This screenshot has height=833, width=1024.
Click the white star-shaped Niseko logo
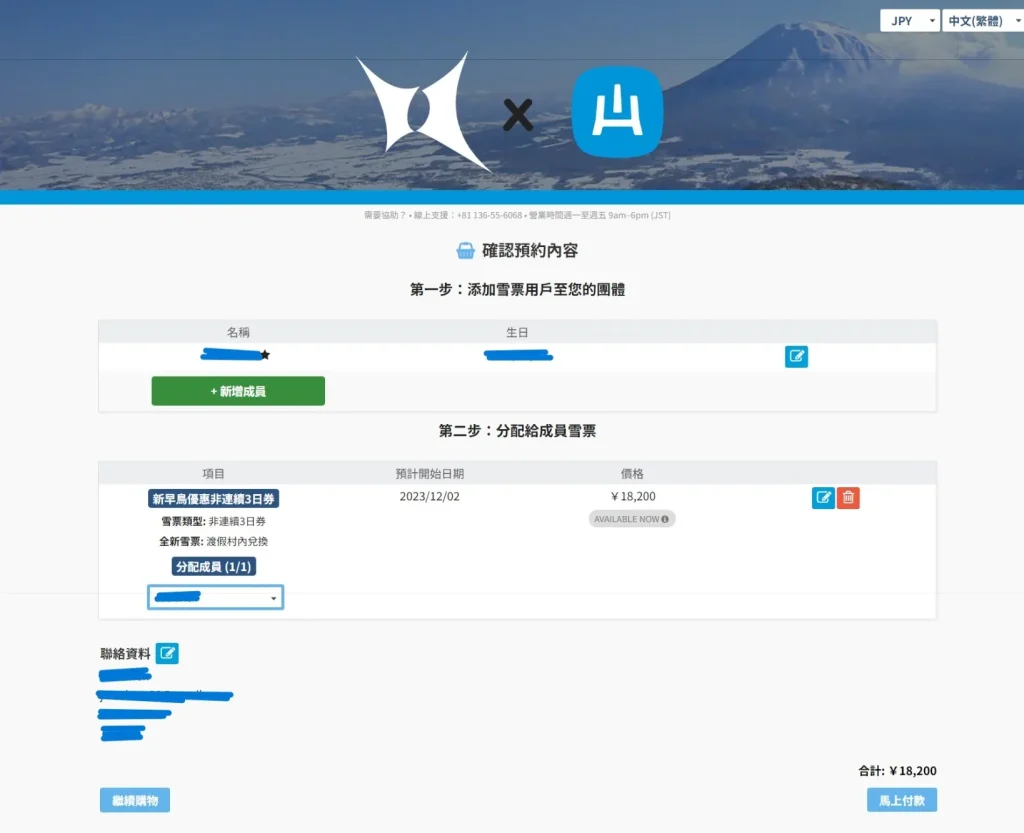(414, 112)
